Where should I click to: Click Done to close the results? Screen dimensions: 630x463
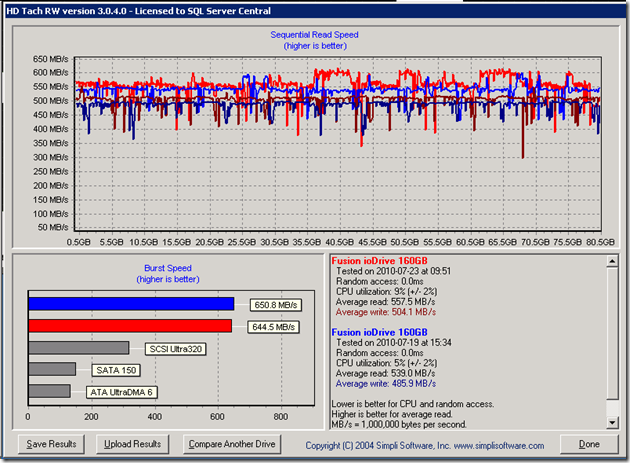[588, 444]
